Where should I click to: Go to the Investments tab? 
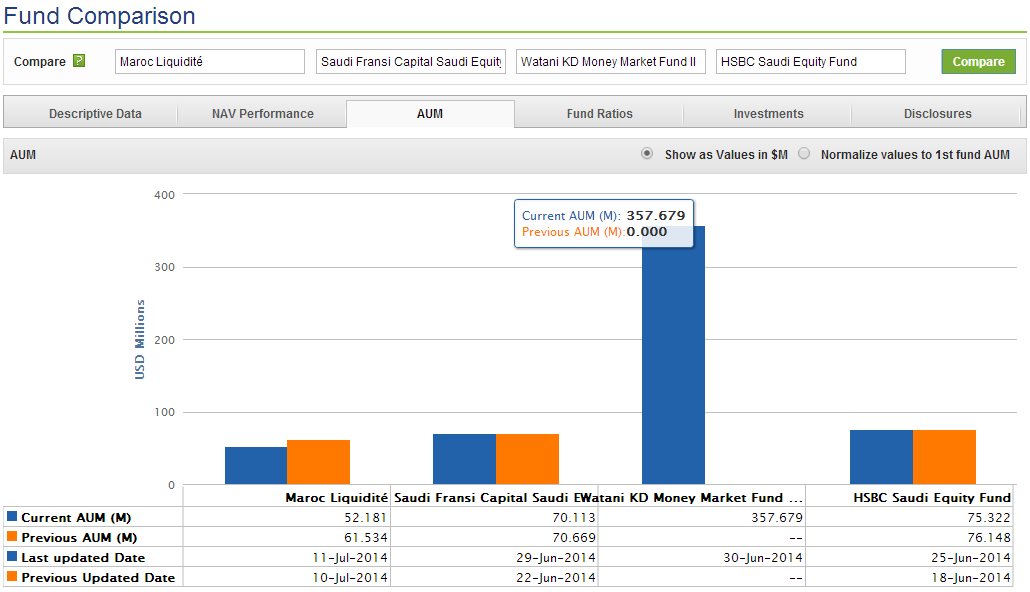click(769, 114)
